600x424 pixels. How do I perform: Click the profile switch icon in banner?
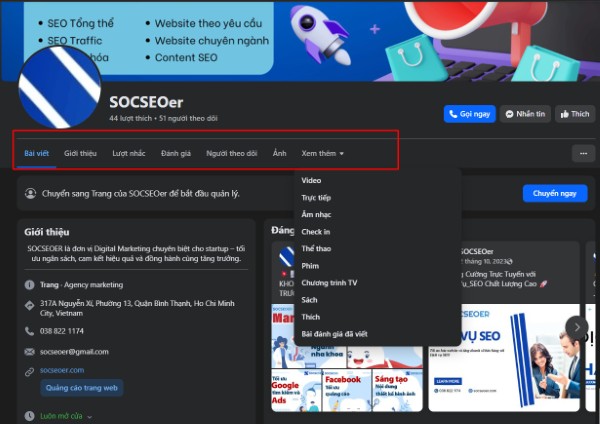pyautogui.click(x=30, y=193)
